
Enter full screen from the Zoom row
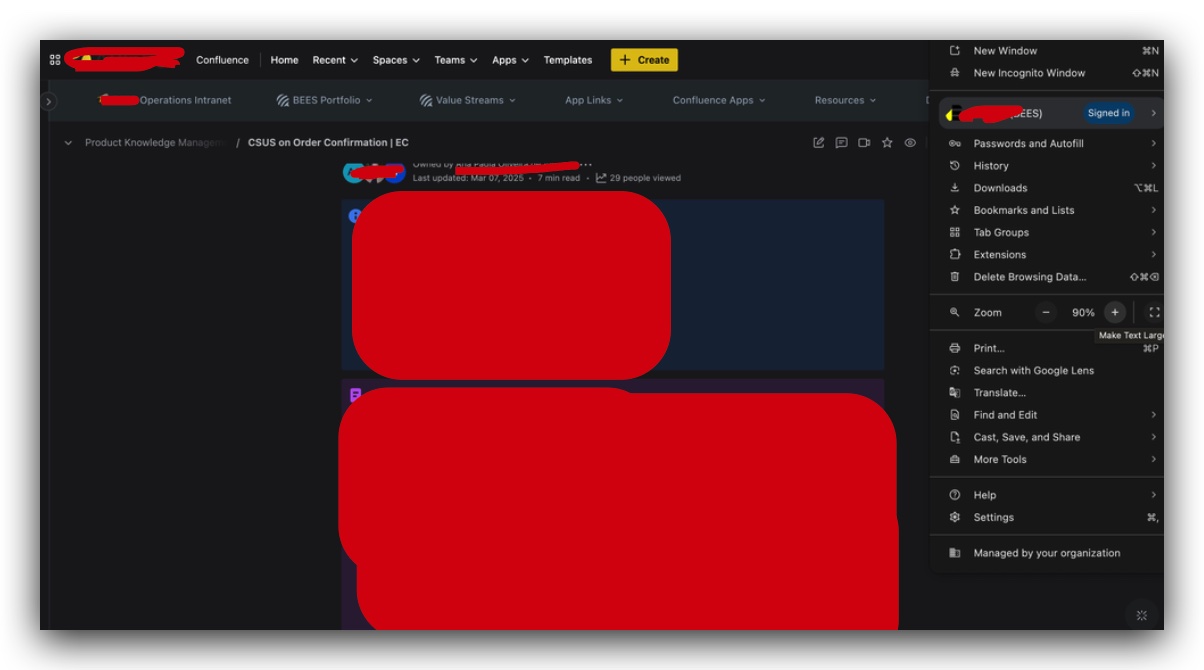coord(1154,312)
